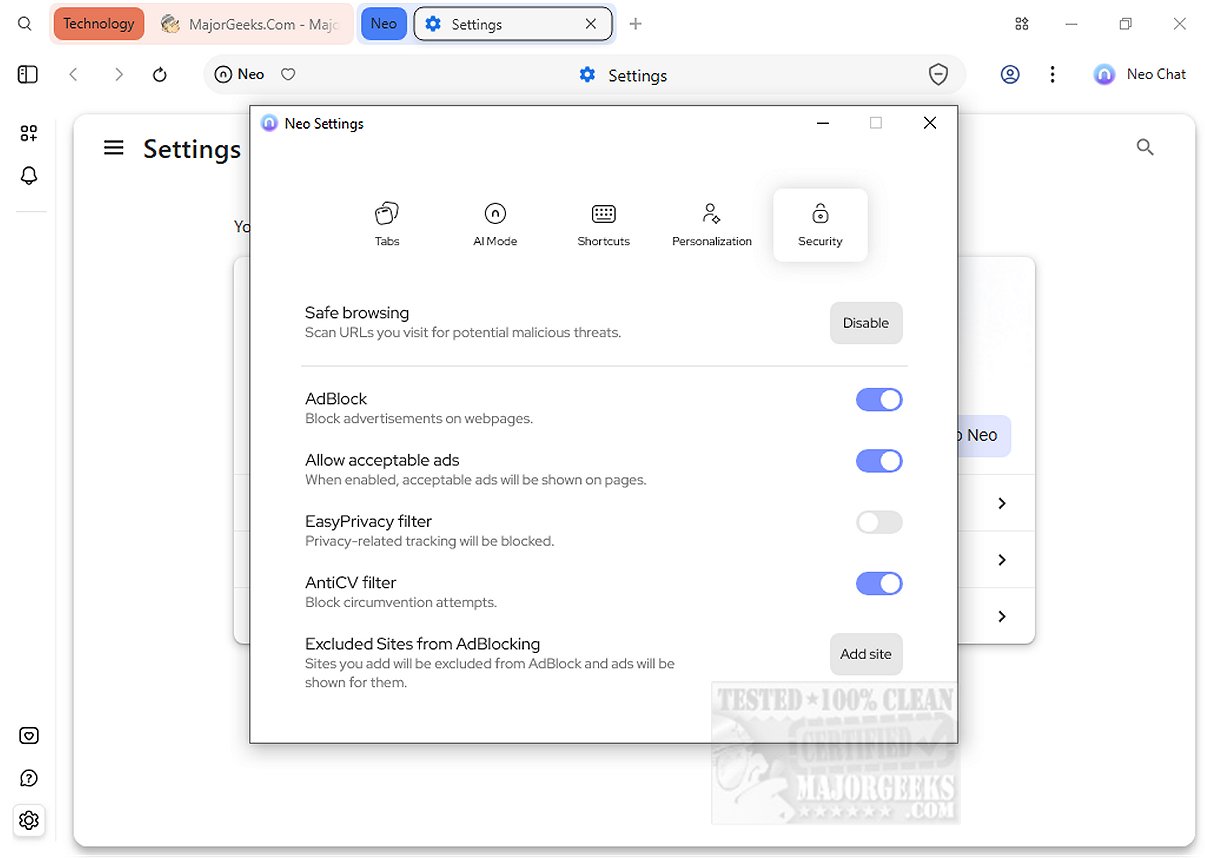
Task: Expand the third chevron row in Settings page
Action: [x=1001, y=616]
